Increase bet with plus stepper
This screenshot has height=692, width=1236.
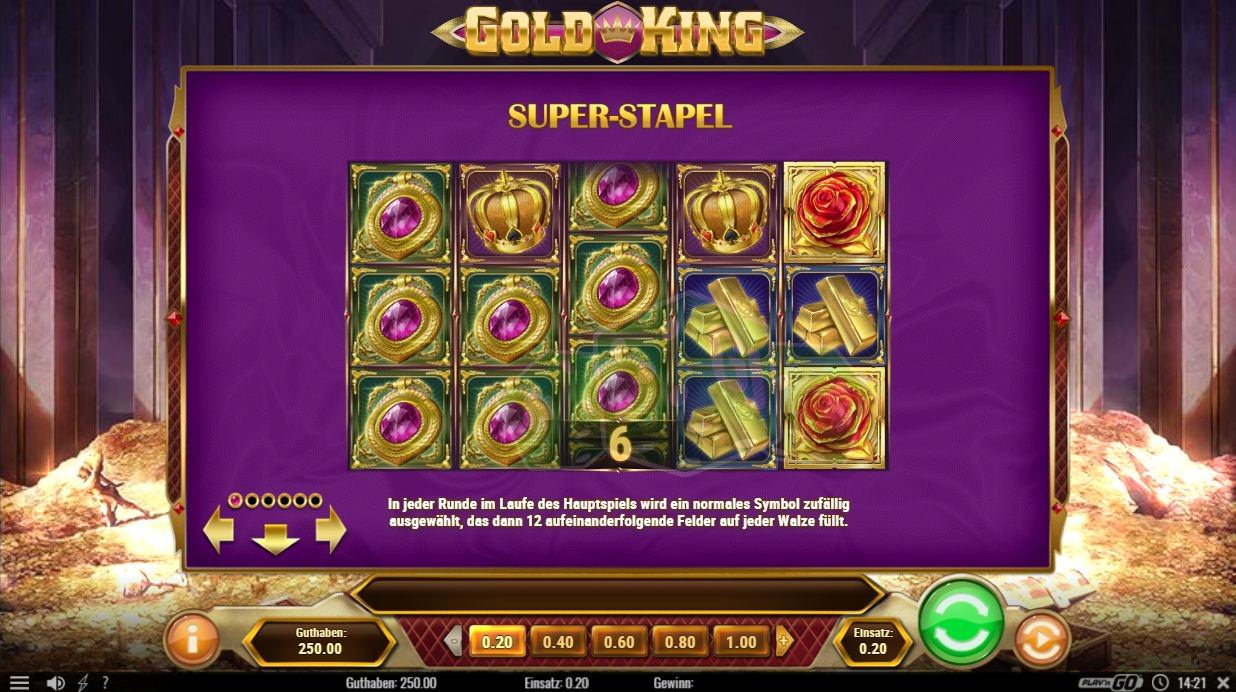click(784, 642)
